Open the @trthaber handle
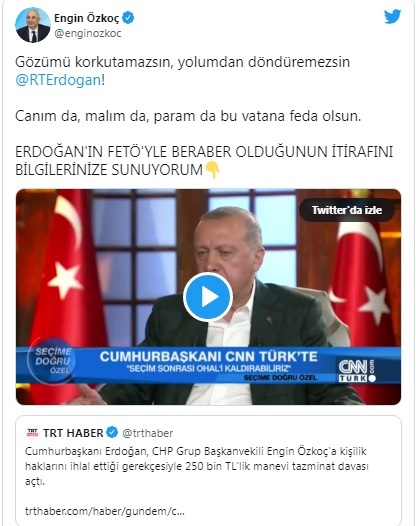The image size is (416, 526). point(148,433)
